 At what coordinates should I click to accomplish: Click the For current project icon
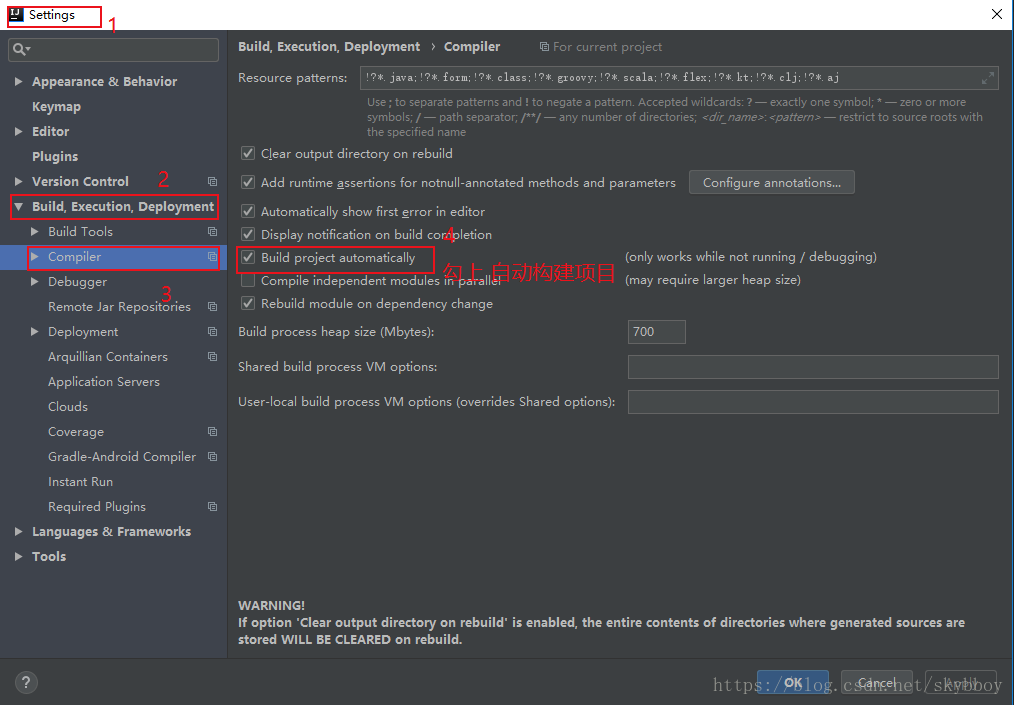tap(545, 47)
